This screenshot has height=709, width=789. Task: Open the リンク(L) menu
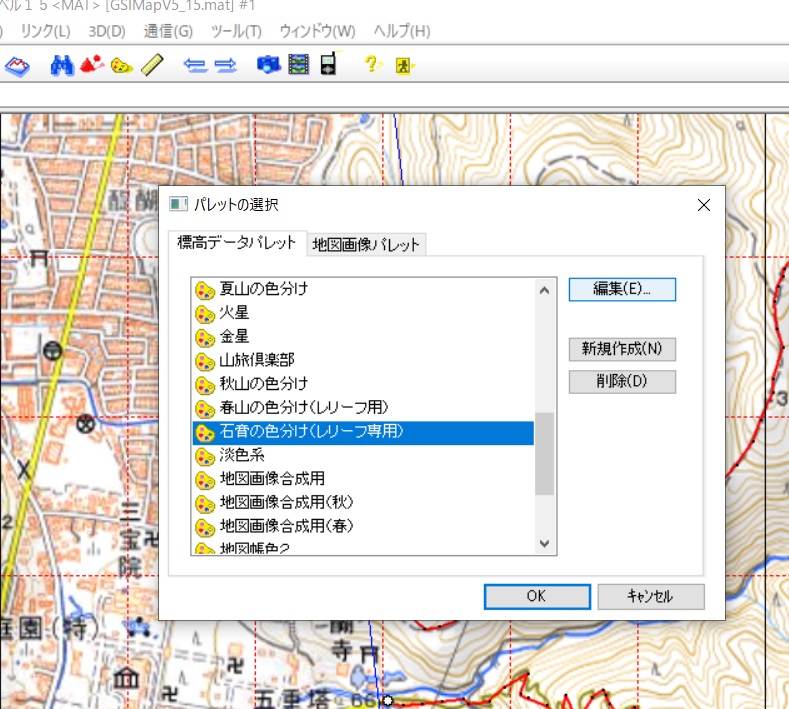coord(45,31)
